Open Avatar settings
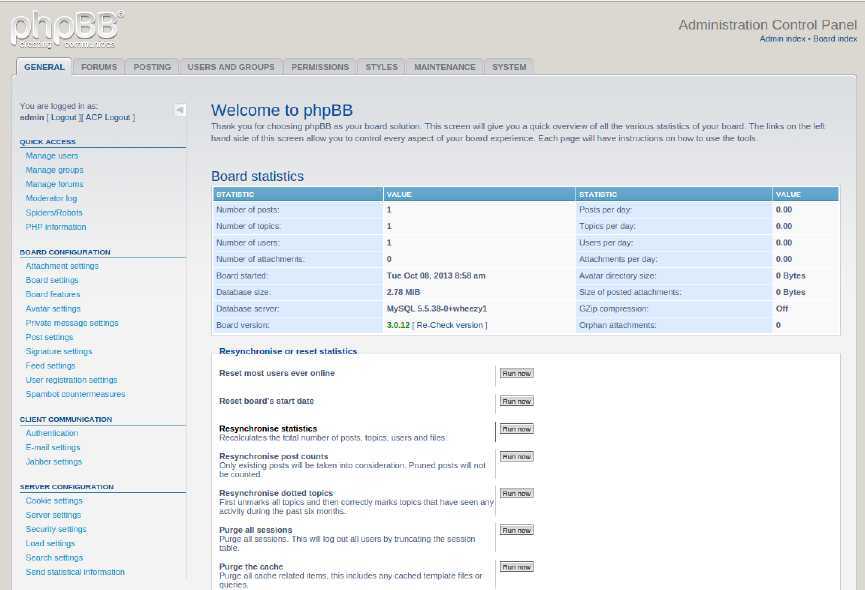Image resolution: width=865 pixels, height=590 pixels. [51, 308]
